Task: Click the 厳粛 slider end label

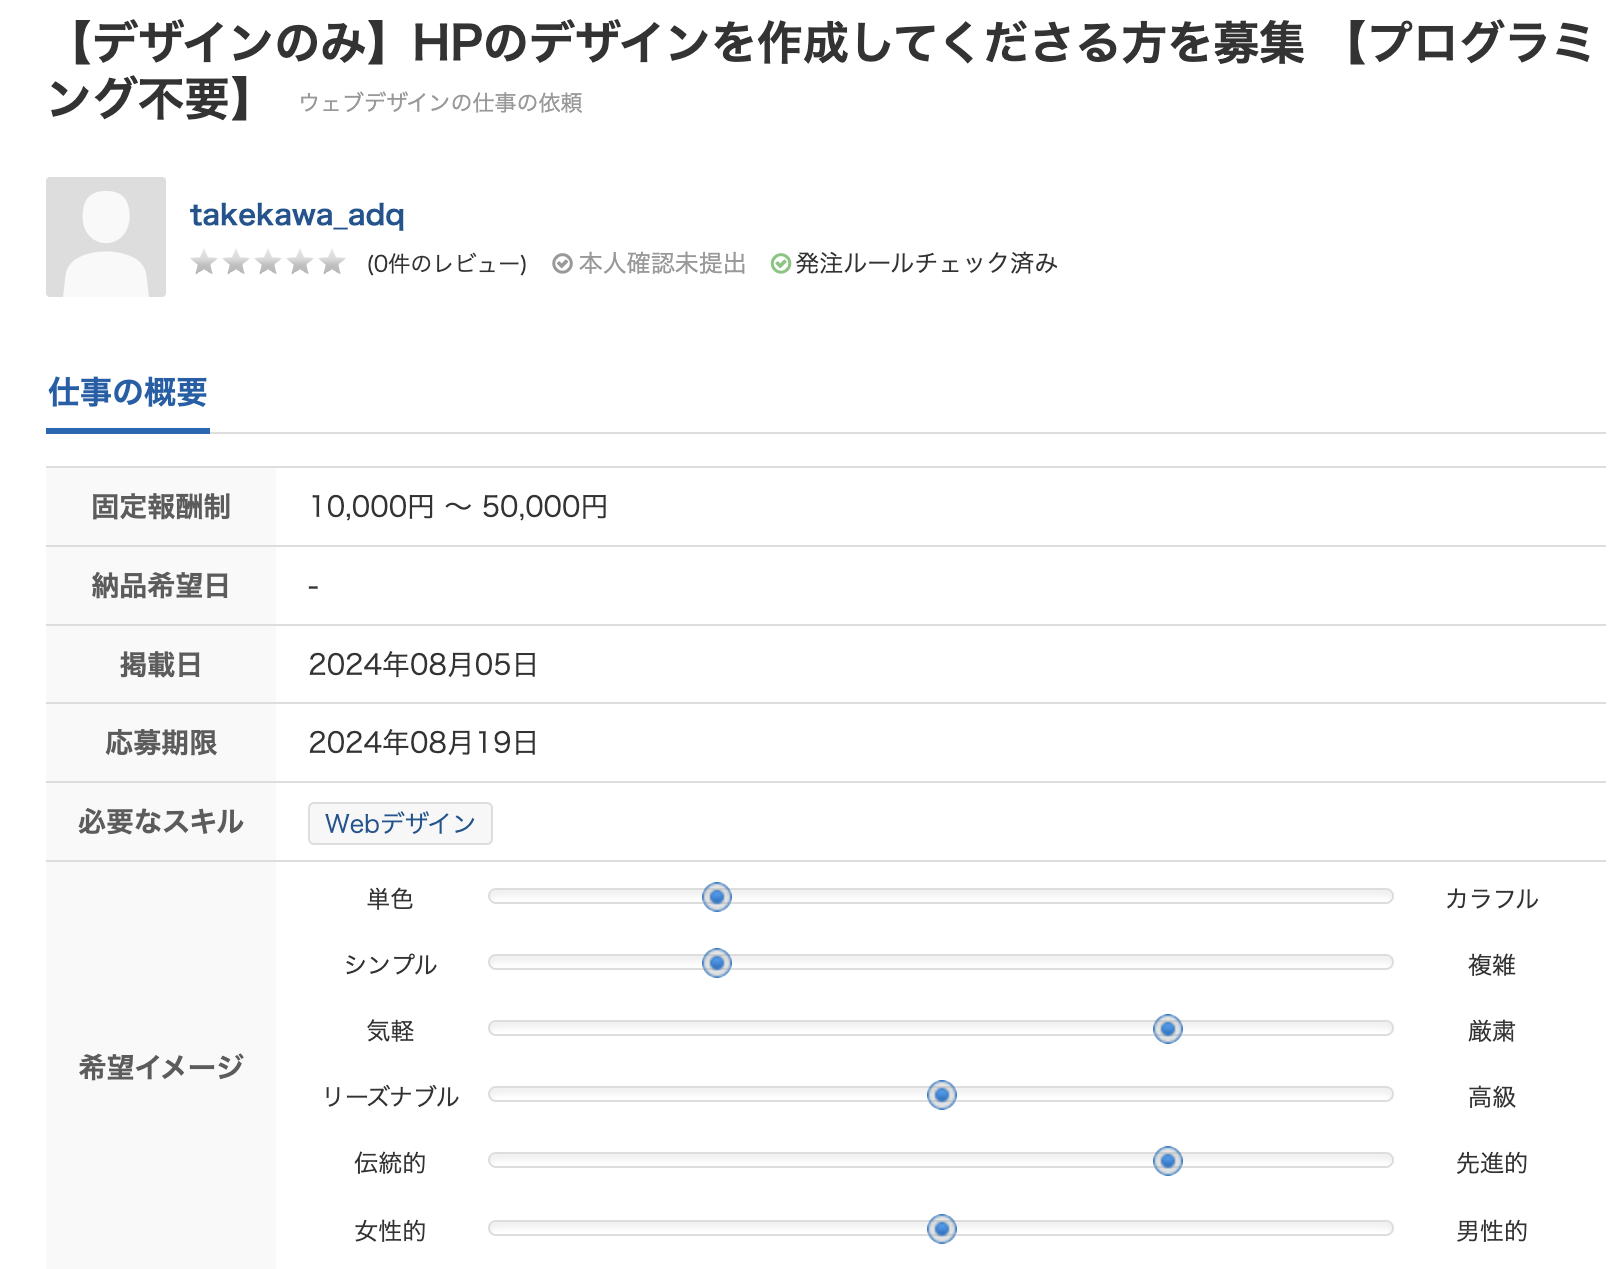Action: pos(1492,1031)
